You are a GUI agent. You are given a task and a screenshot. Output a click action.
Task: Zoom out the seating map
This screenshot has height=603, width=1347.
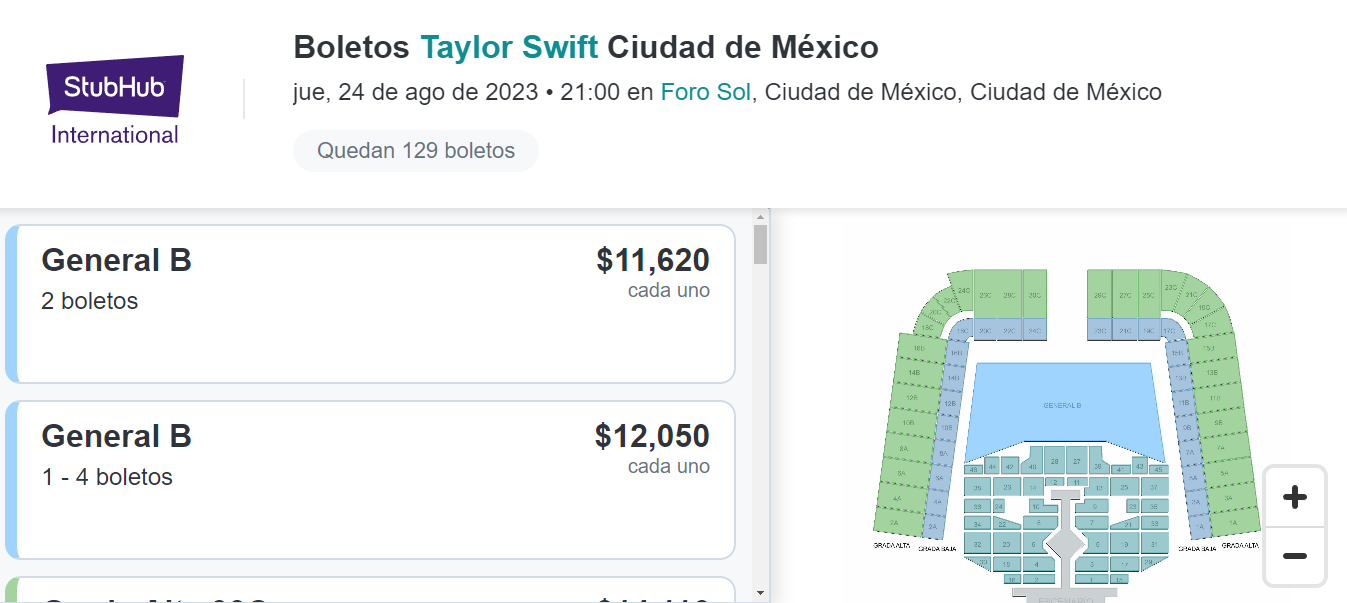pos(1295,556)
